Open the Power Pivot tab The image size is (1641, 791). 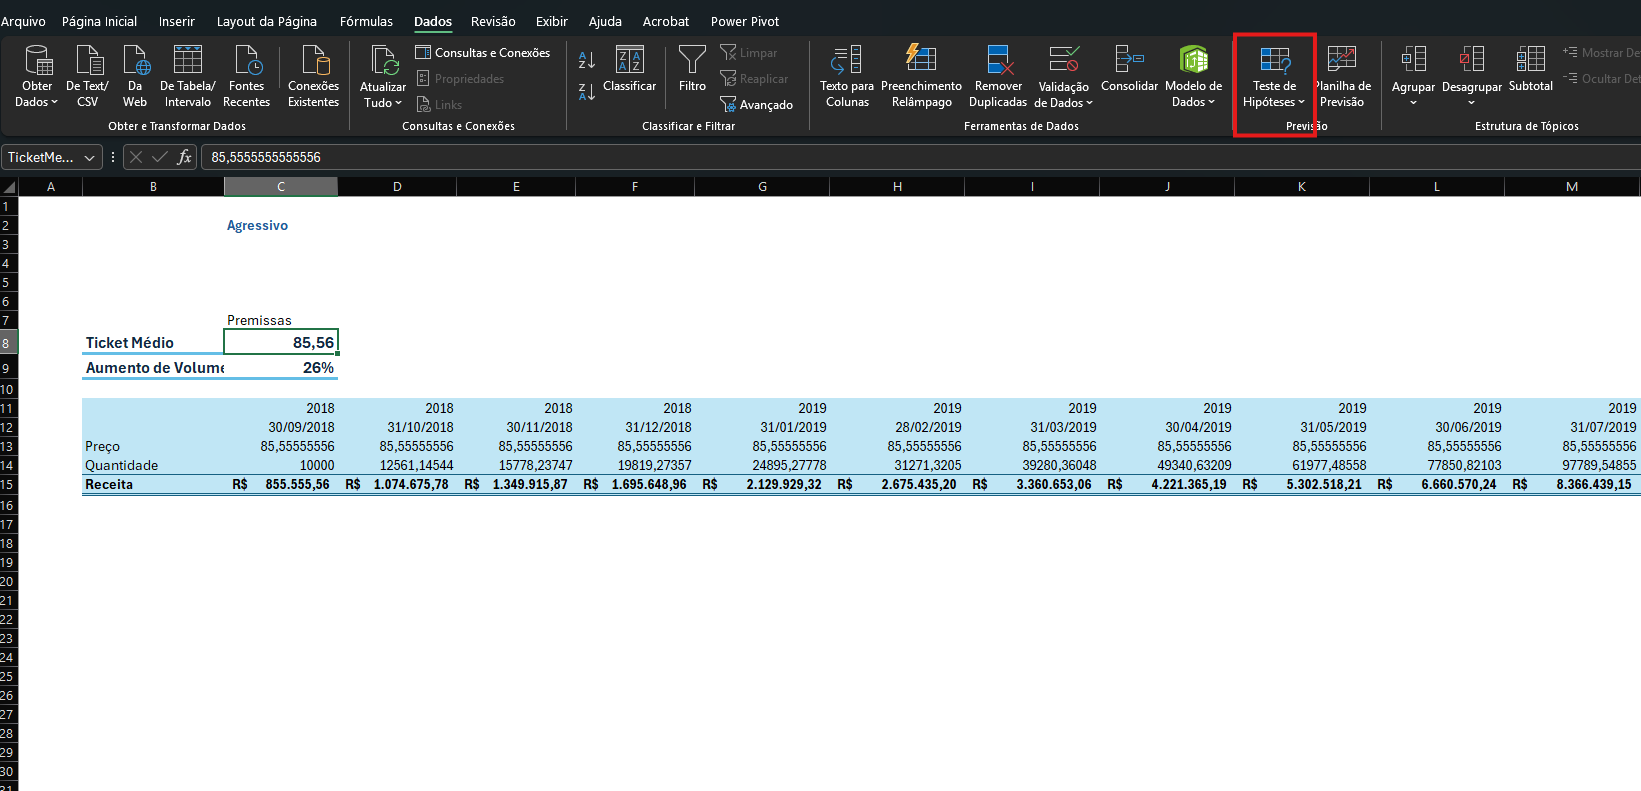tap(745, 21)
